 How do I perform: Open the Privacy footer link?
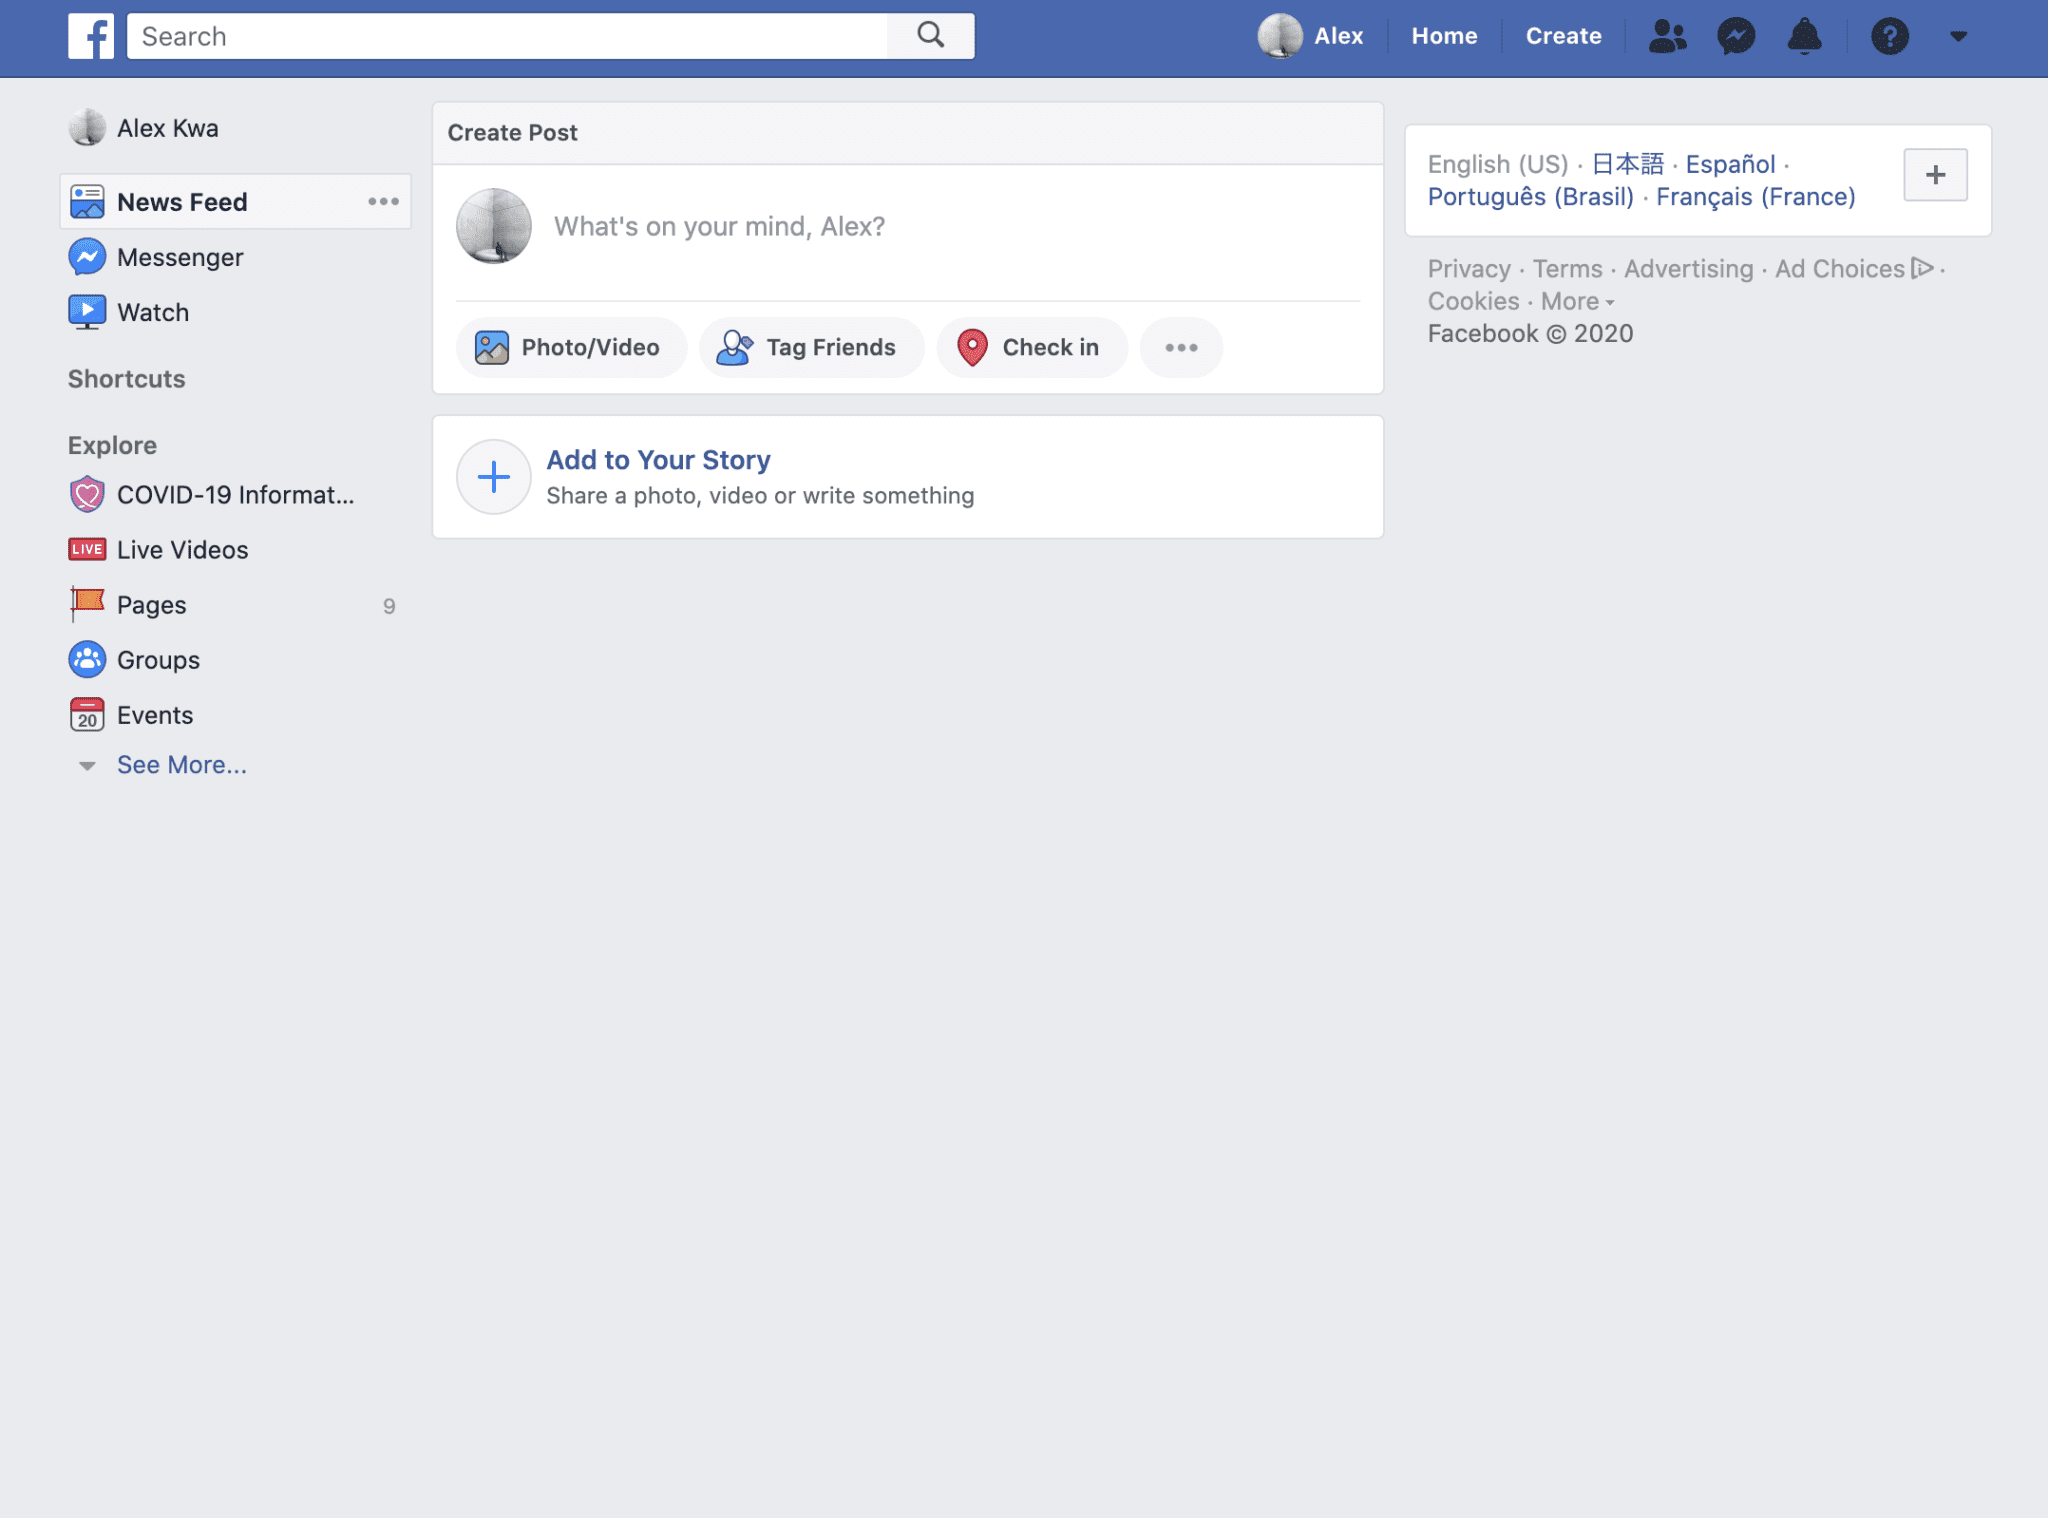[x=1468, y=268]
